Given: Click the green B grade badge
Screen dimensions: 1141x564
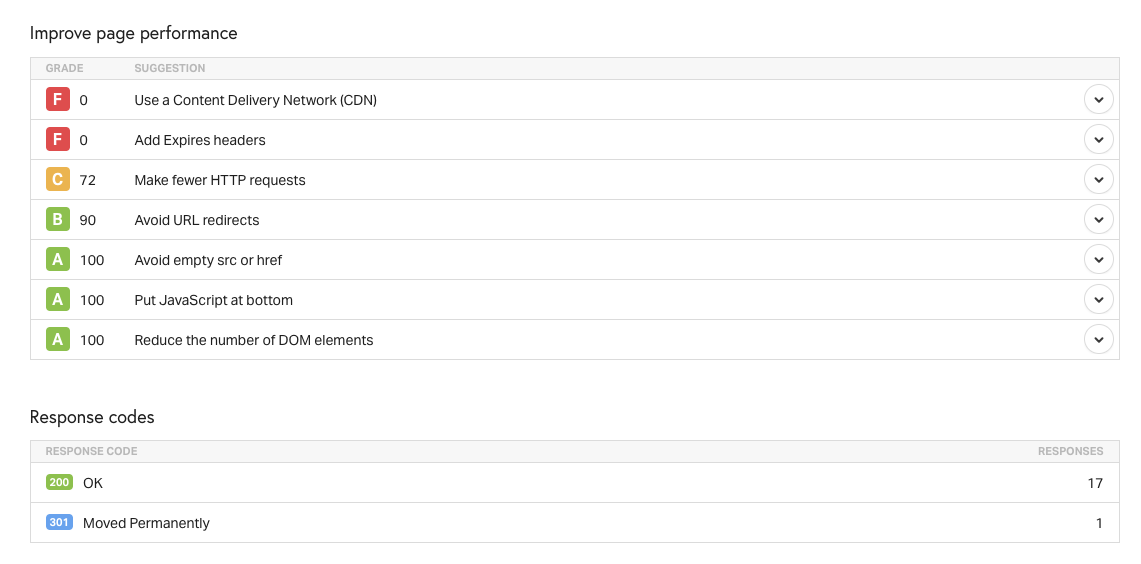Looking at the screenshot, I should coord(57,220).
